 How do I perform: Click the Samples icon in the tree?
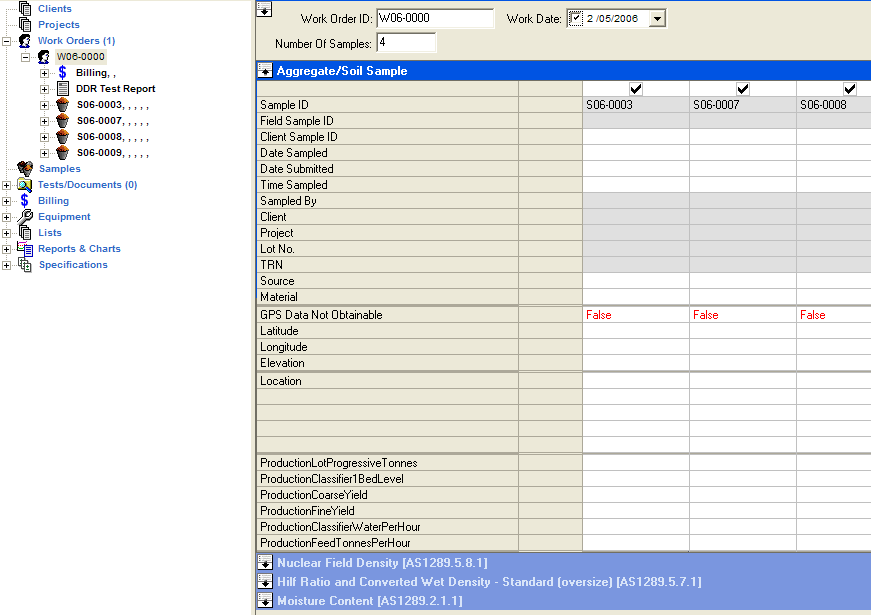25,169
